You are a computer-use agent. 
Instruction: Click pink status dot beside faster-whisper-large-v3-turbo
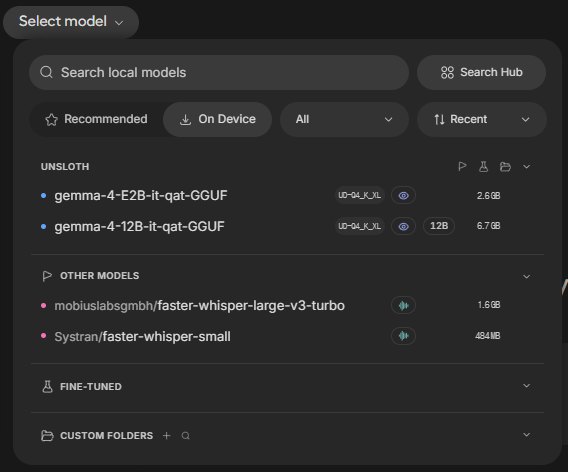click(43, 305)
